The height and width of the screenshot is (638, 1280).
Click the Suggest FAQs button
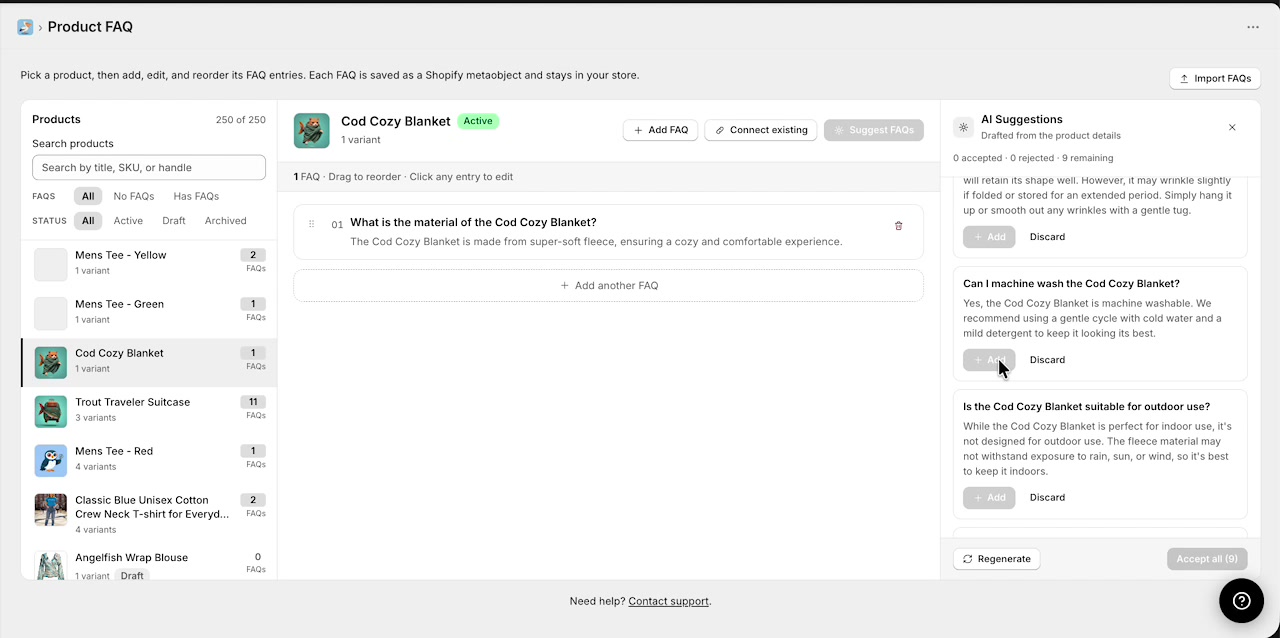874,130
